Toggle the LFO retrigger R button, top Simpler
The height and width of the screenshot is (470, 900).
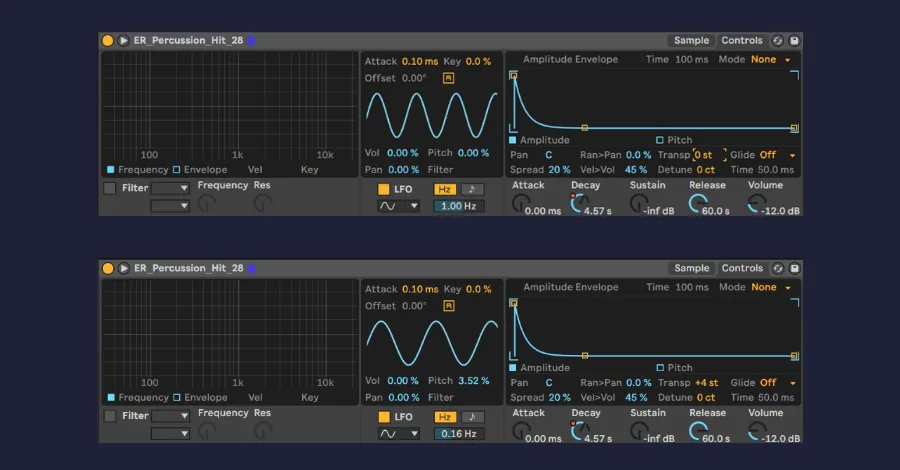[448, 78]
